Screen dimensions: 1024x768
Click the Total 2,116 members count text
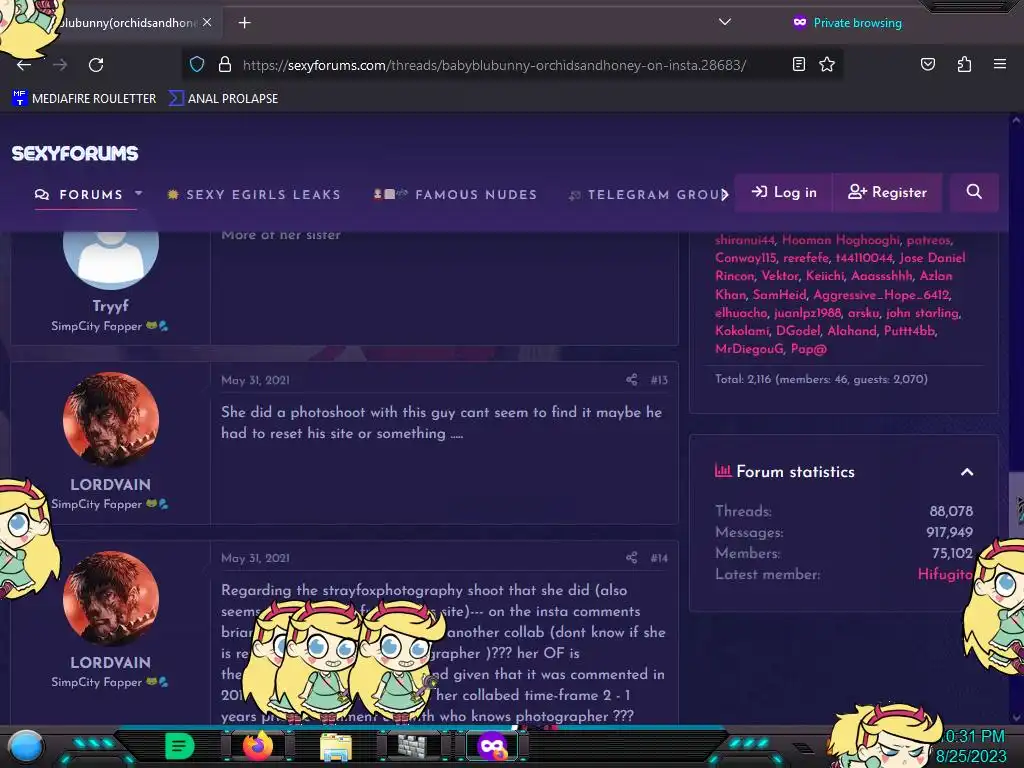(821, 379)
